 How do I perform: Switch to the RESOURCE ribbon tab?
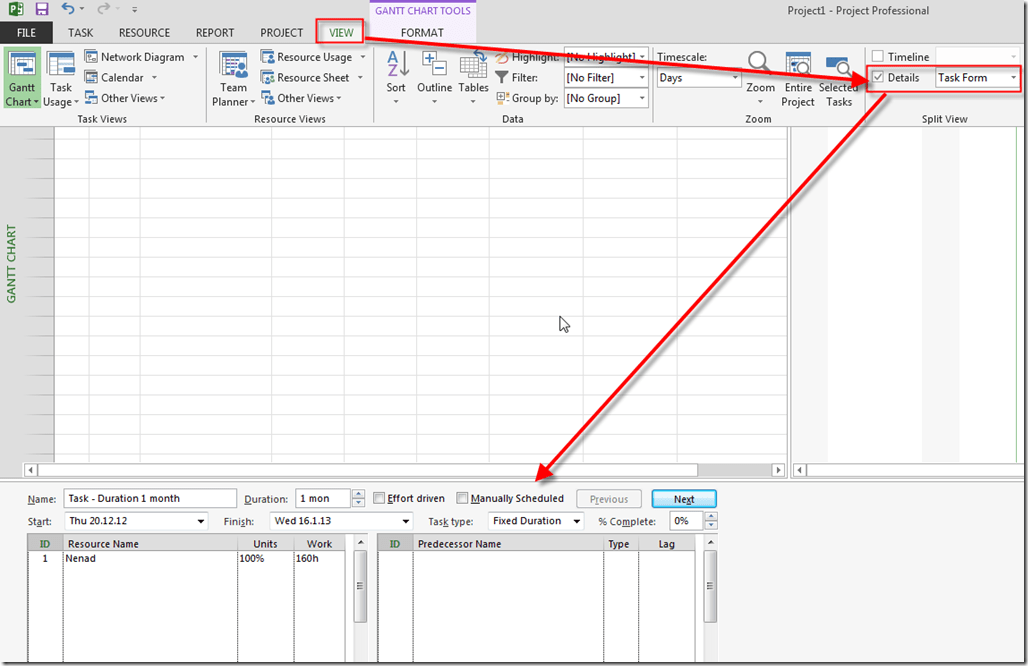click(144, 33)
